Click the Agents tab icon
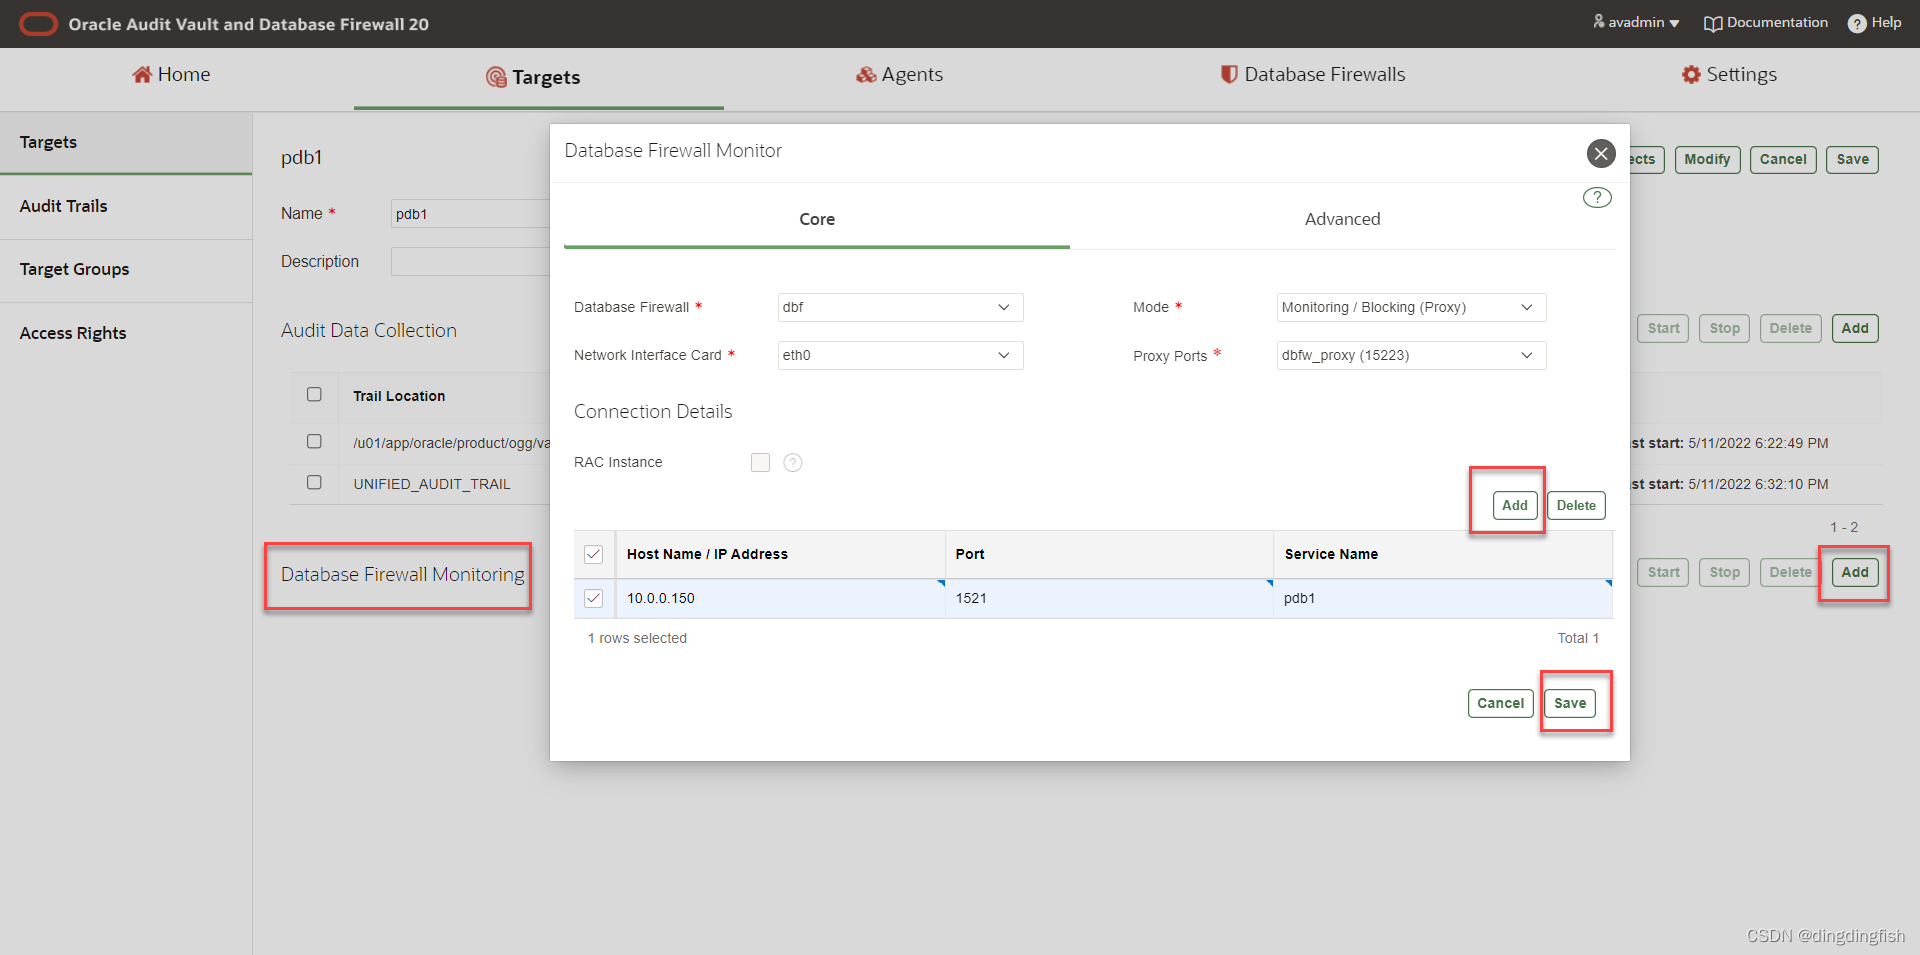This screenshot has width=1920, height=955. 866,75
